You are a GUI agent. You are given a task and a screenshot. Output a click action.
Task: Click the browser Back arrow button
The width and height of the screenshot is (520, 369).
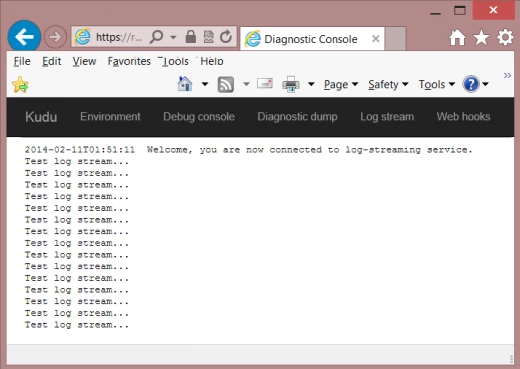point(24,37)
